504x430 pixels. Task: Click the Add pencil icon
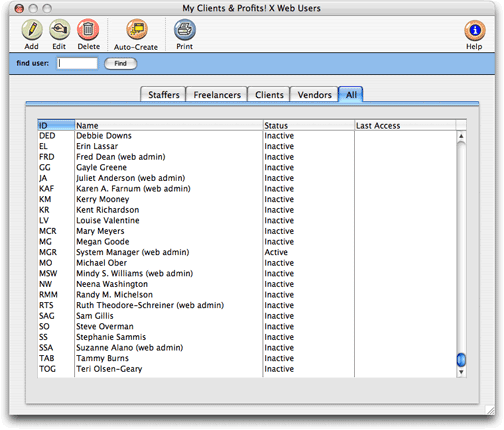tap(32, 30)
